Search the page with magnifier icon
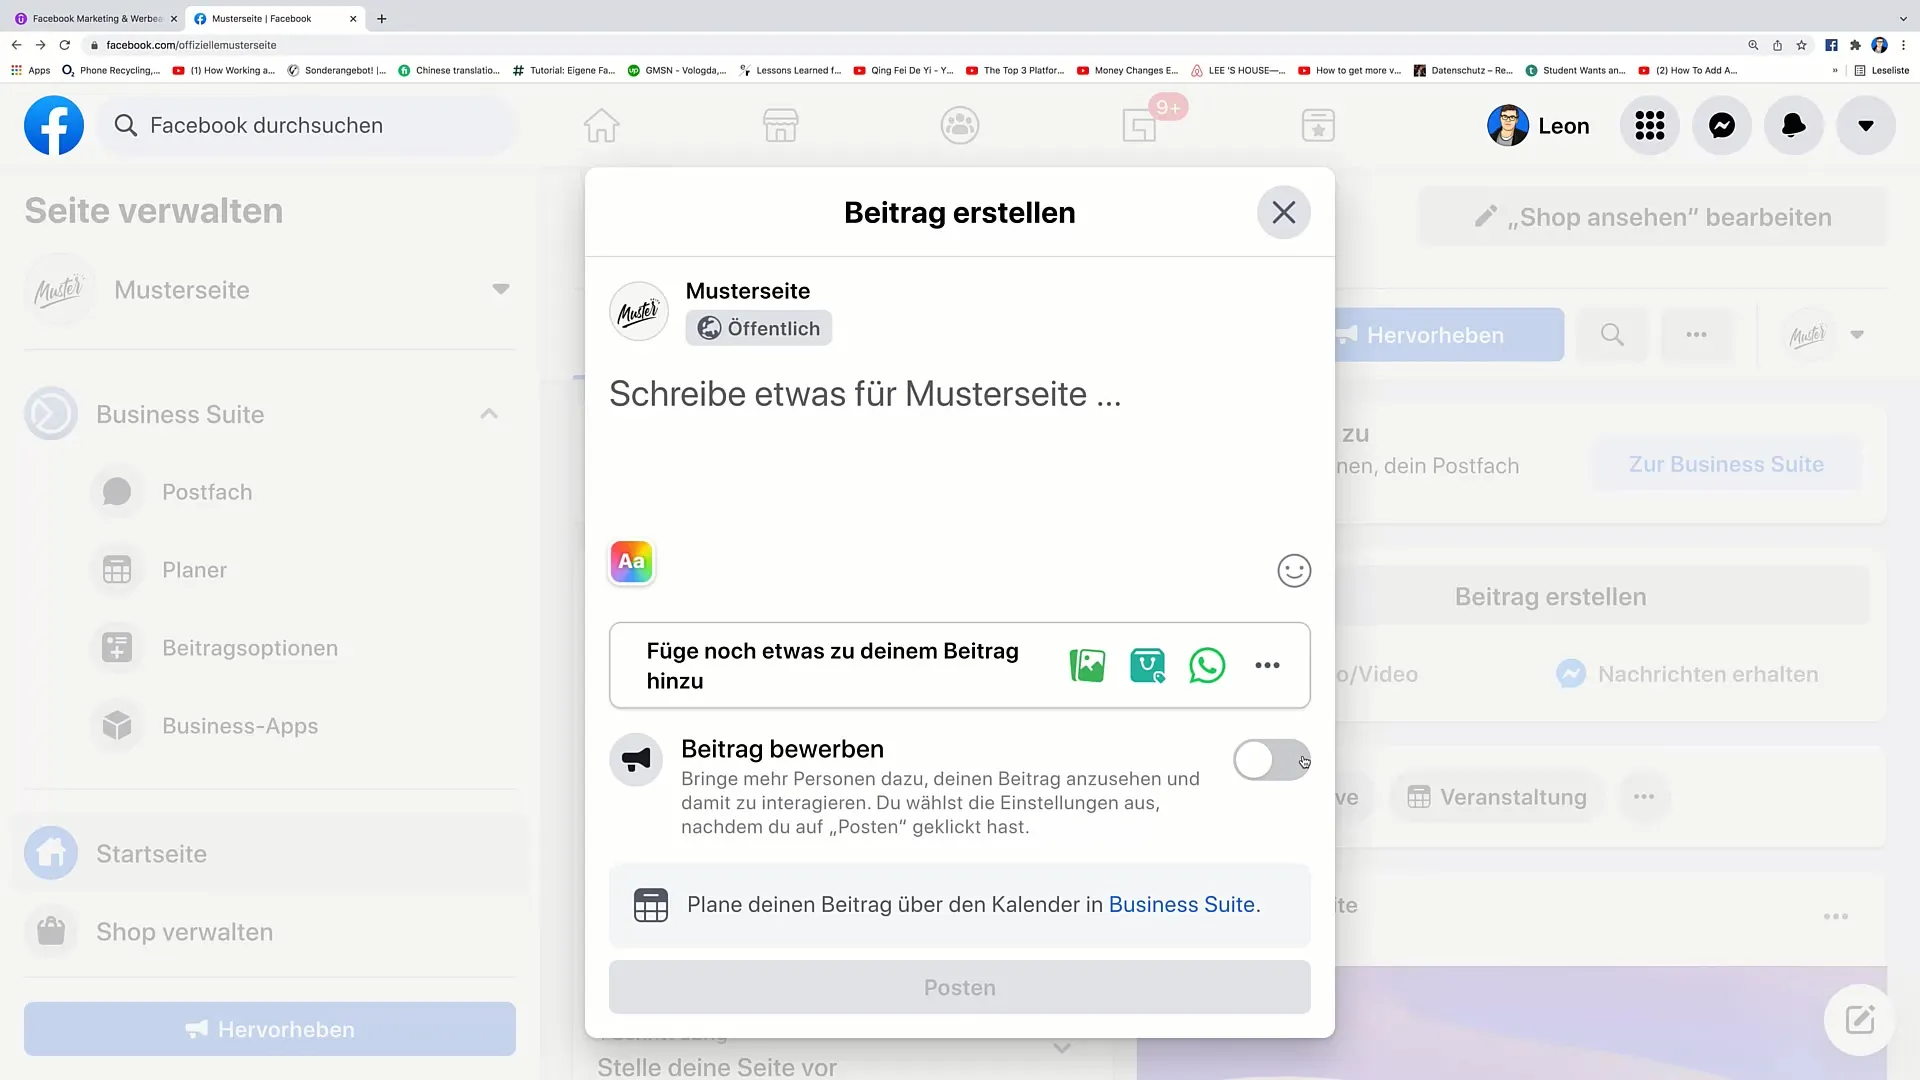The height and width of the screenshot is (1080, 1920). pyautogui.click(x=1612, y=335)
